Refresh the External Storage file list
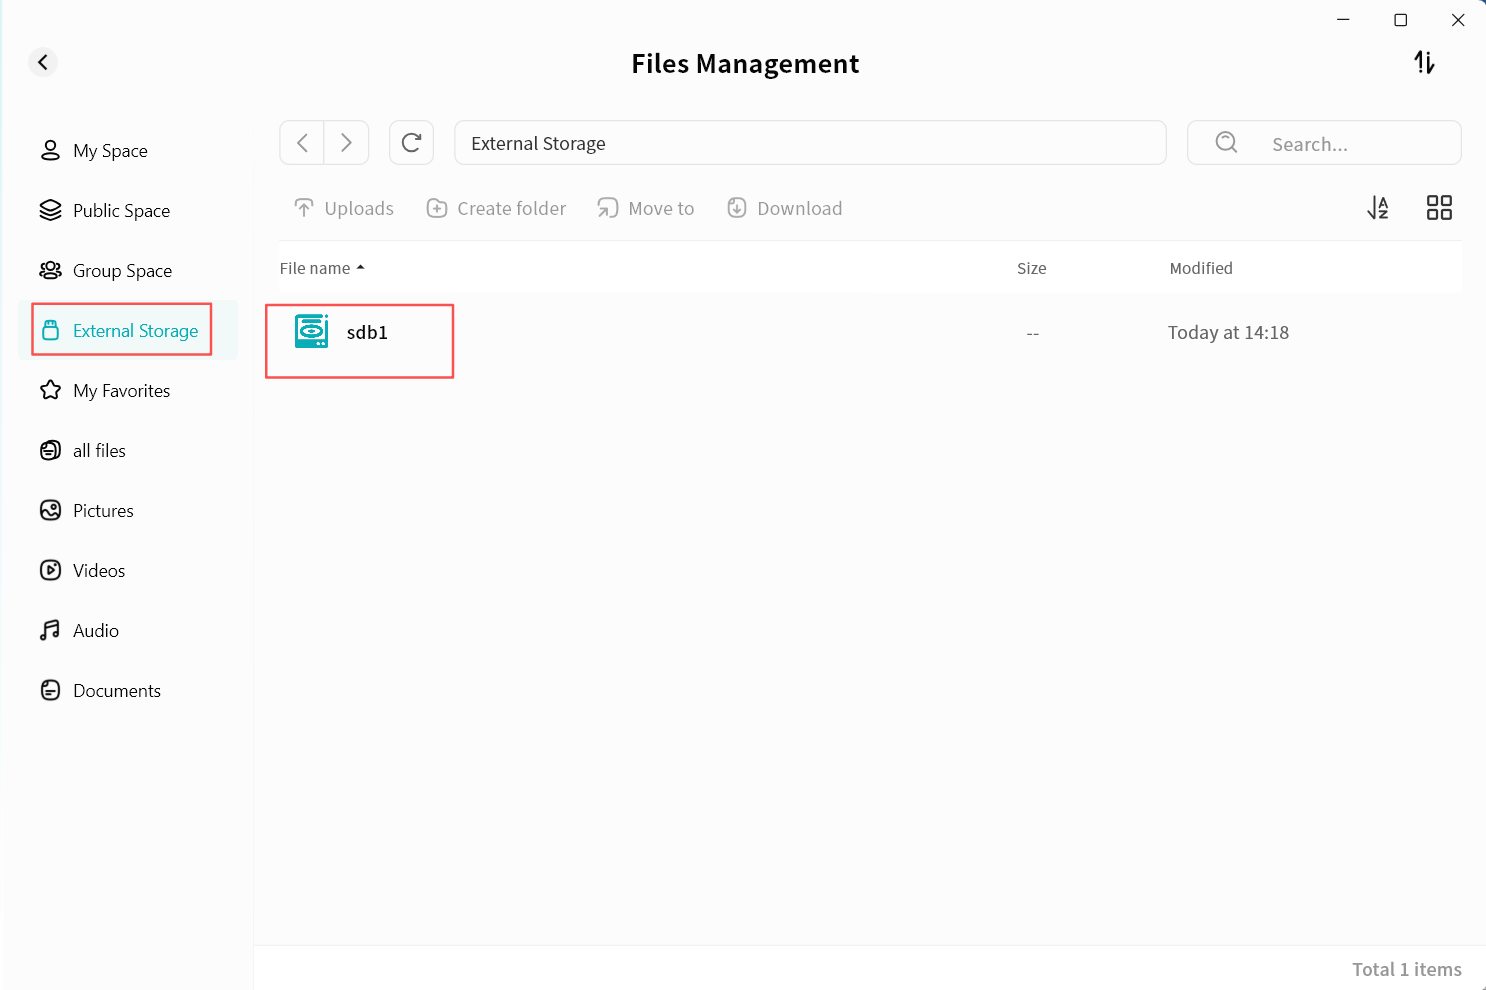Image resolution: width=1486 pixels, height=990 pixels. [x=411, y=143]
